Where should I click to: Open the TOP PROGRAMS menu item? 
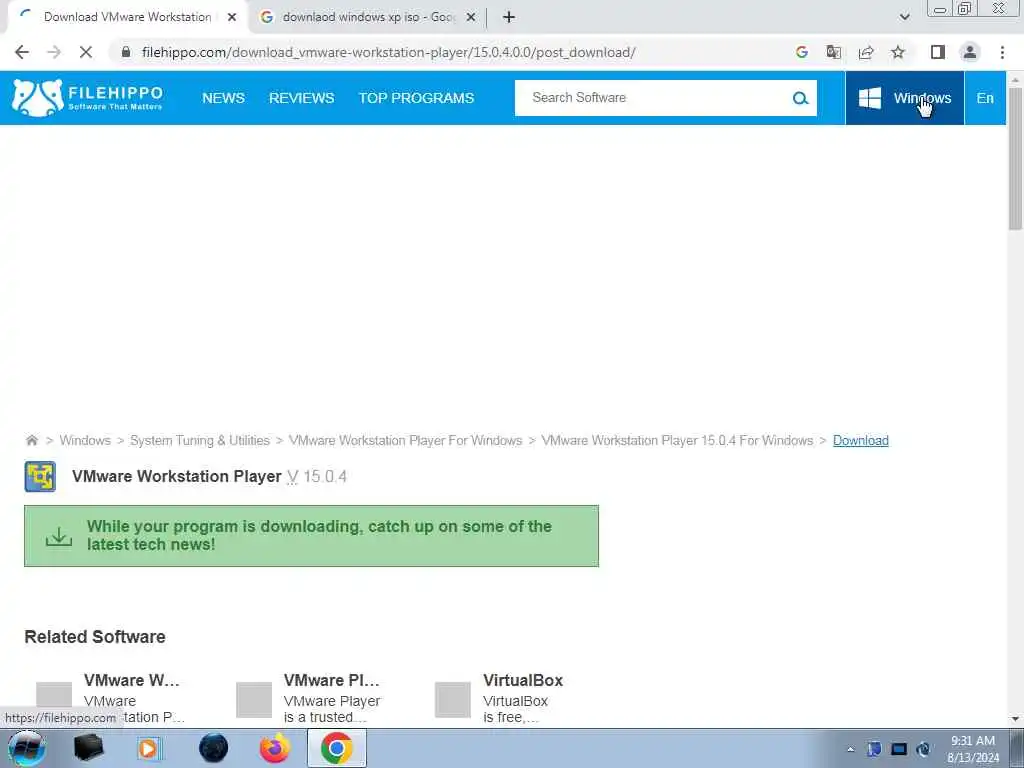(416, 98)
